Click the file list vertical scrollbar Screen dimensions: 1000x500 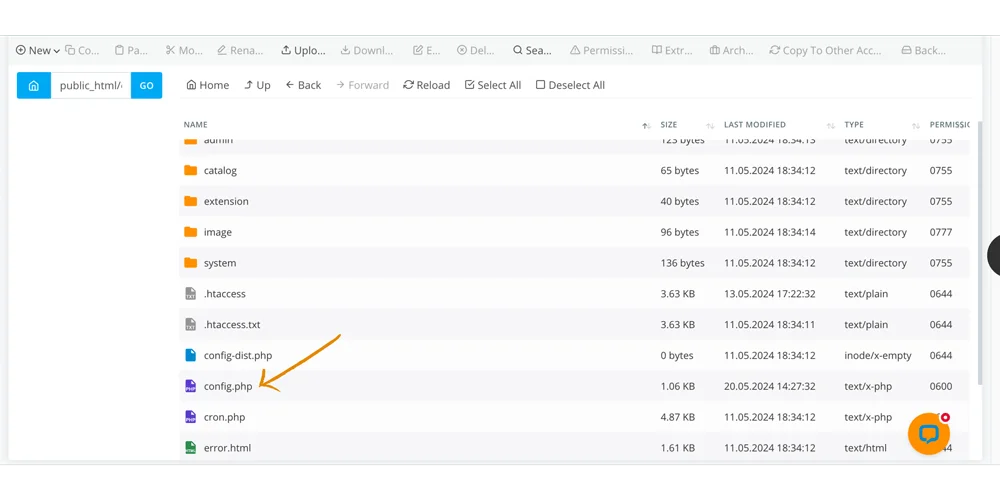tap(981, 252)
